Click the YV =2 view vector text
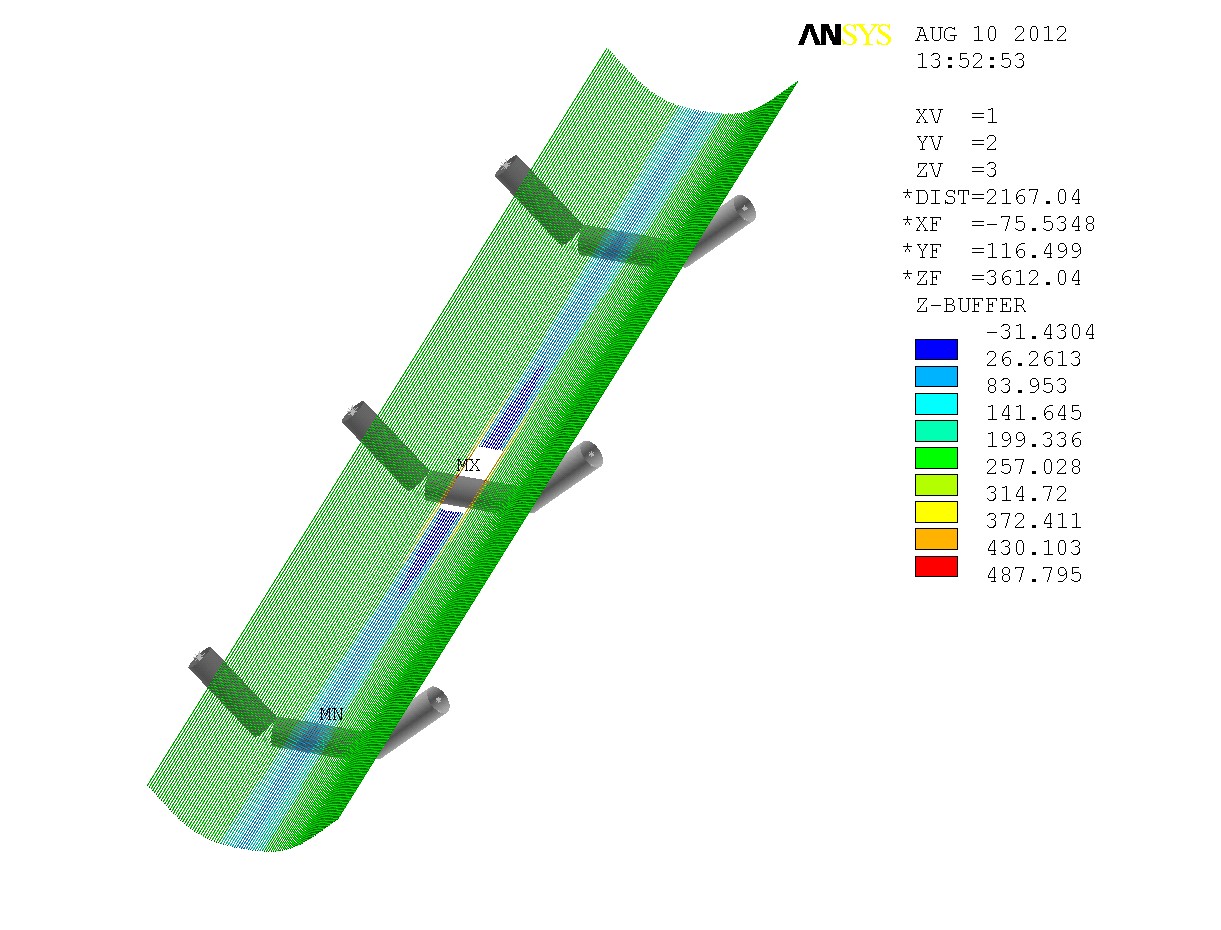Screen dimensions: 1221x930 957,143
